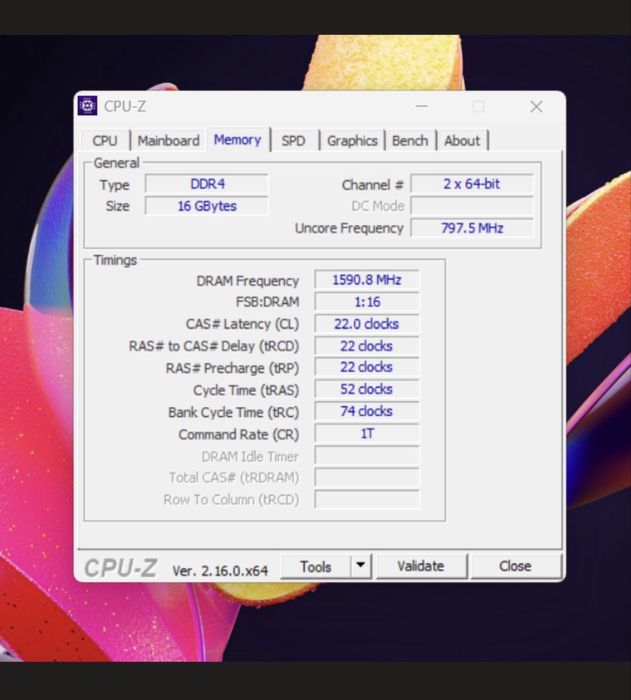Click the Close button at bottom
The image size is (631, 700).
pyautogui.click(x=515, y=566)
